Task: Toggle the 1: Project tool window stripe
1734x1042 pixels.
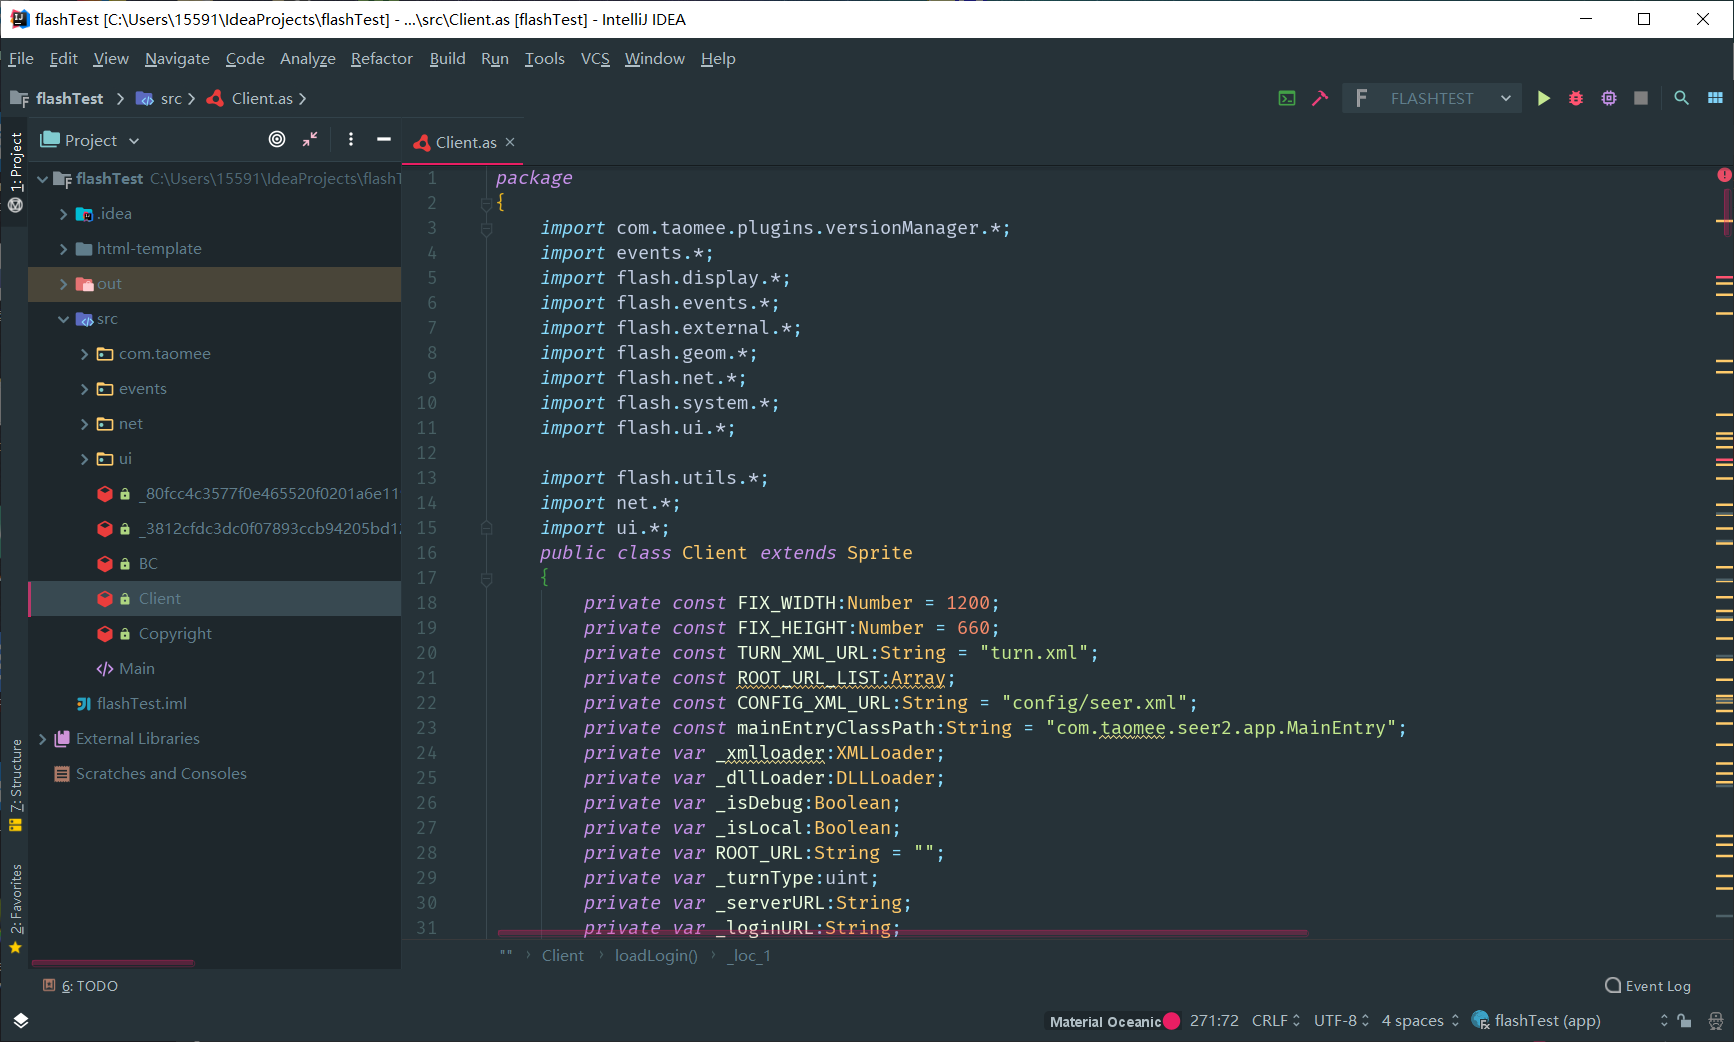Action: [x=15, y=172]
